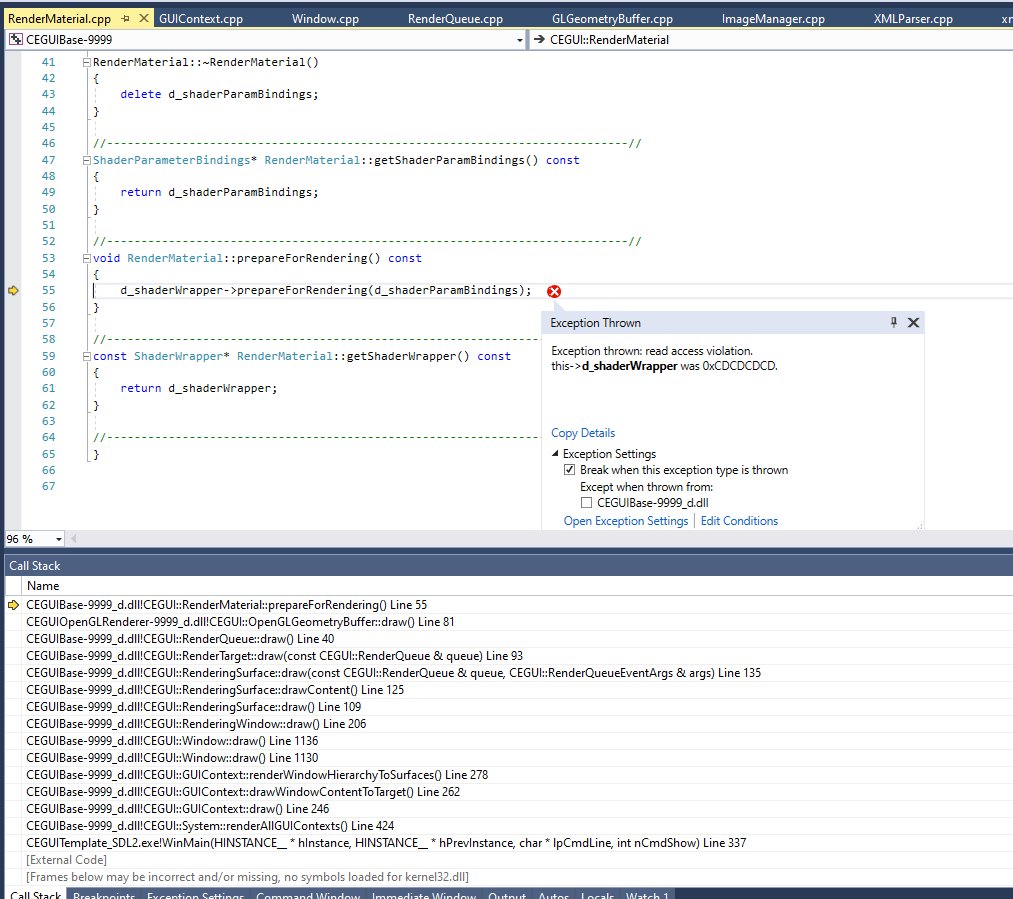1013x899 pixels.
Task: Click the red exception error icon
Action: click(554, 291)
